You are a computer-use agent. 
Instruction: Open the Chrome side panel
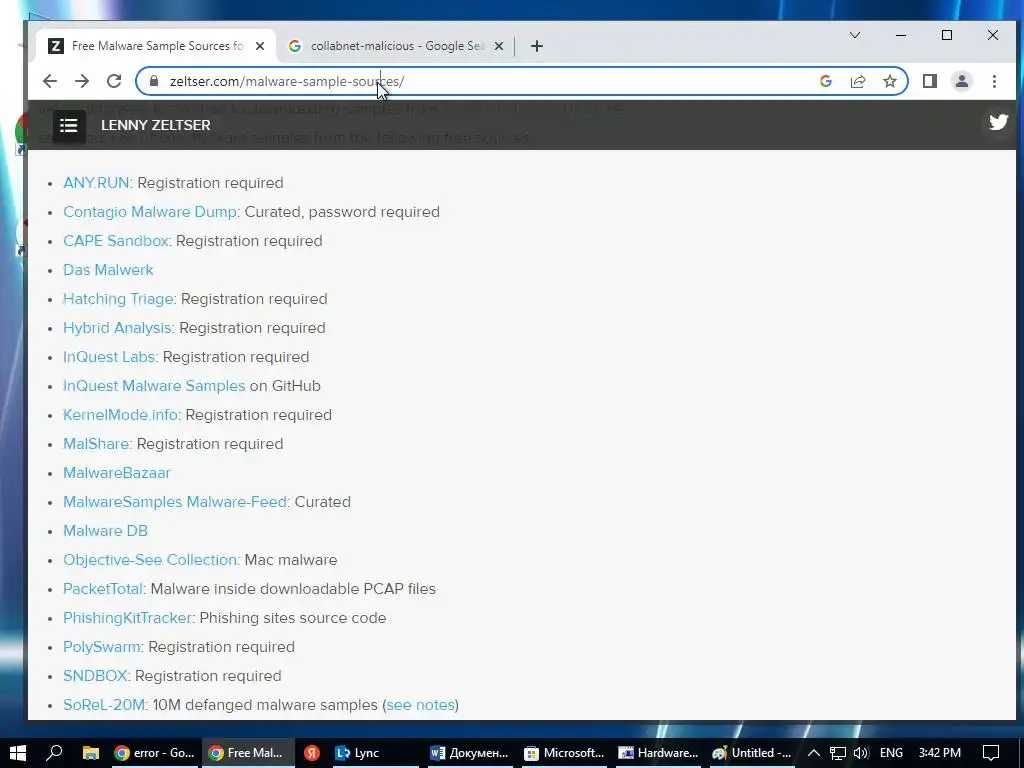click(x=930, y=81)
